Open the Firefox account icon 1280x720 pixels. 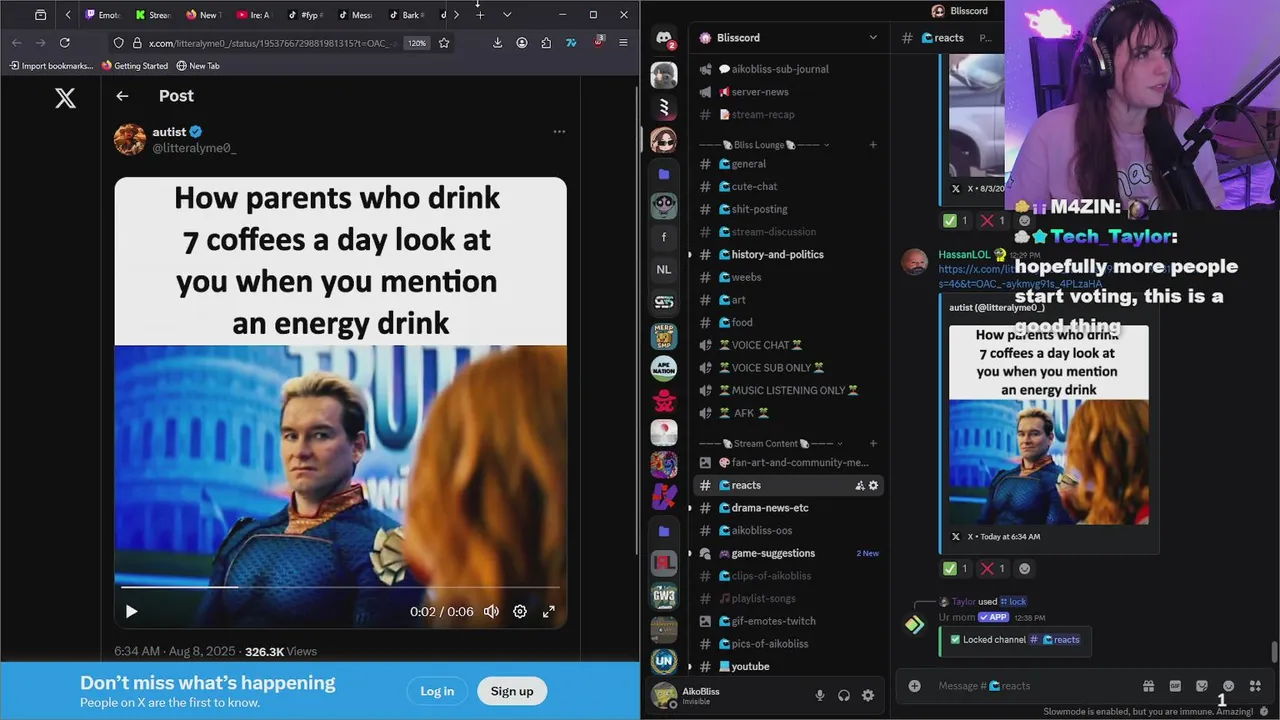[x=522, y=43]
